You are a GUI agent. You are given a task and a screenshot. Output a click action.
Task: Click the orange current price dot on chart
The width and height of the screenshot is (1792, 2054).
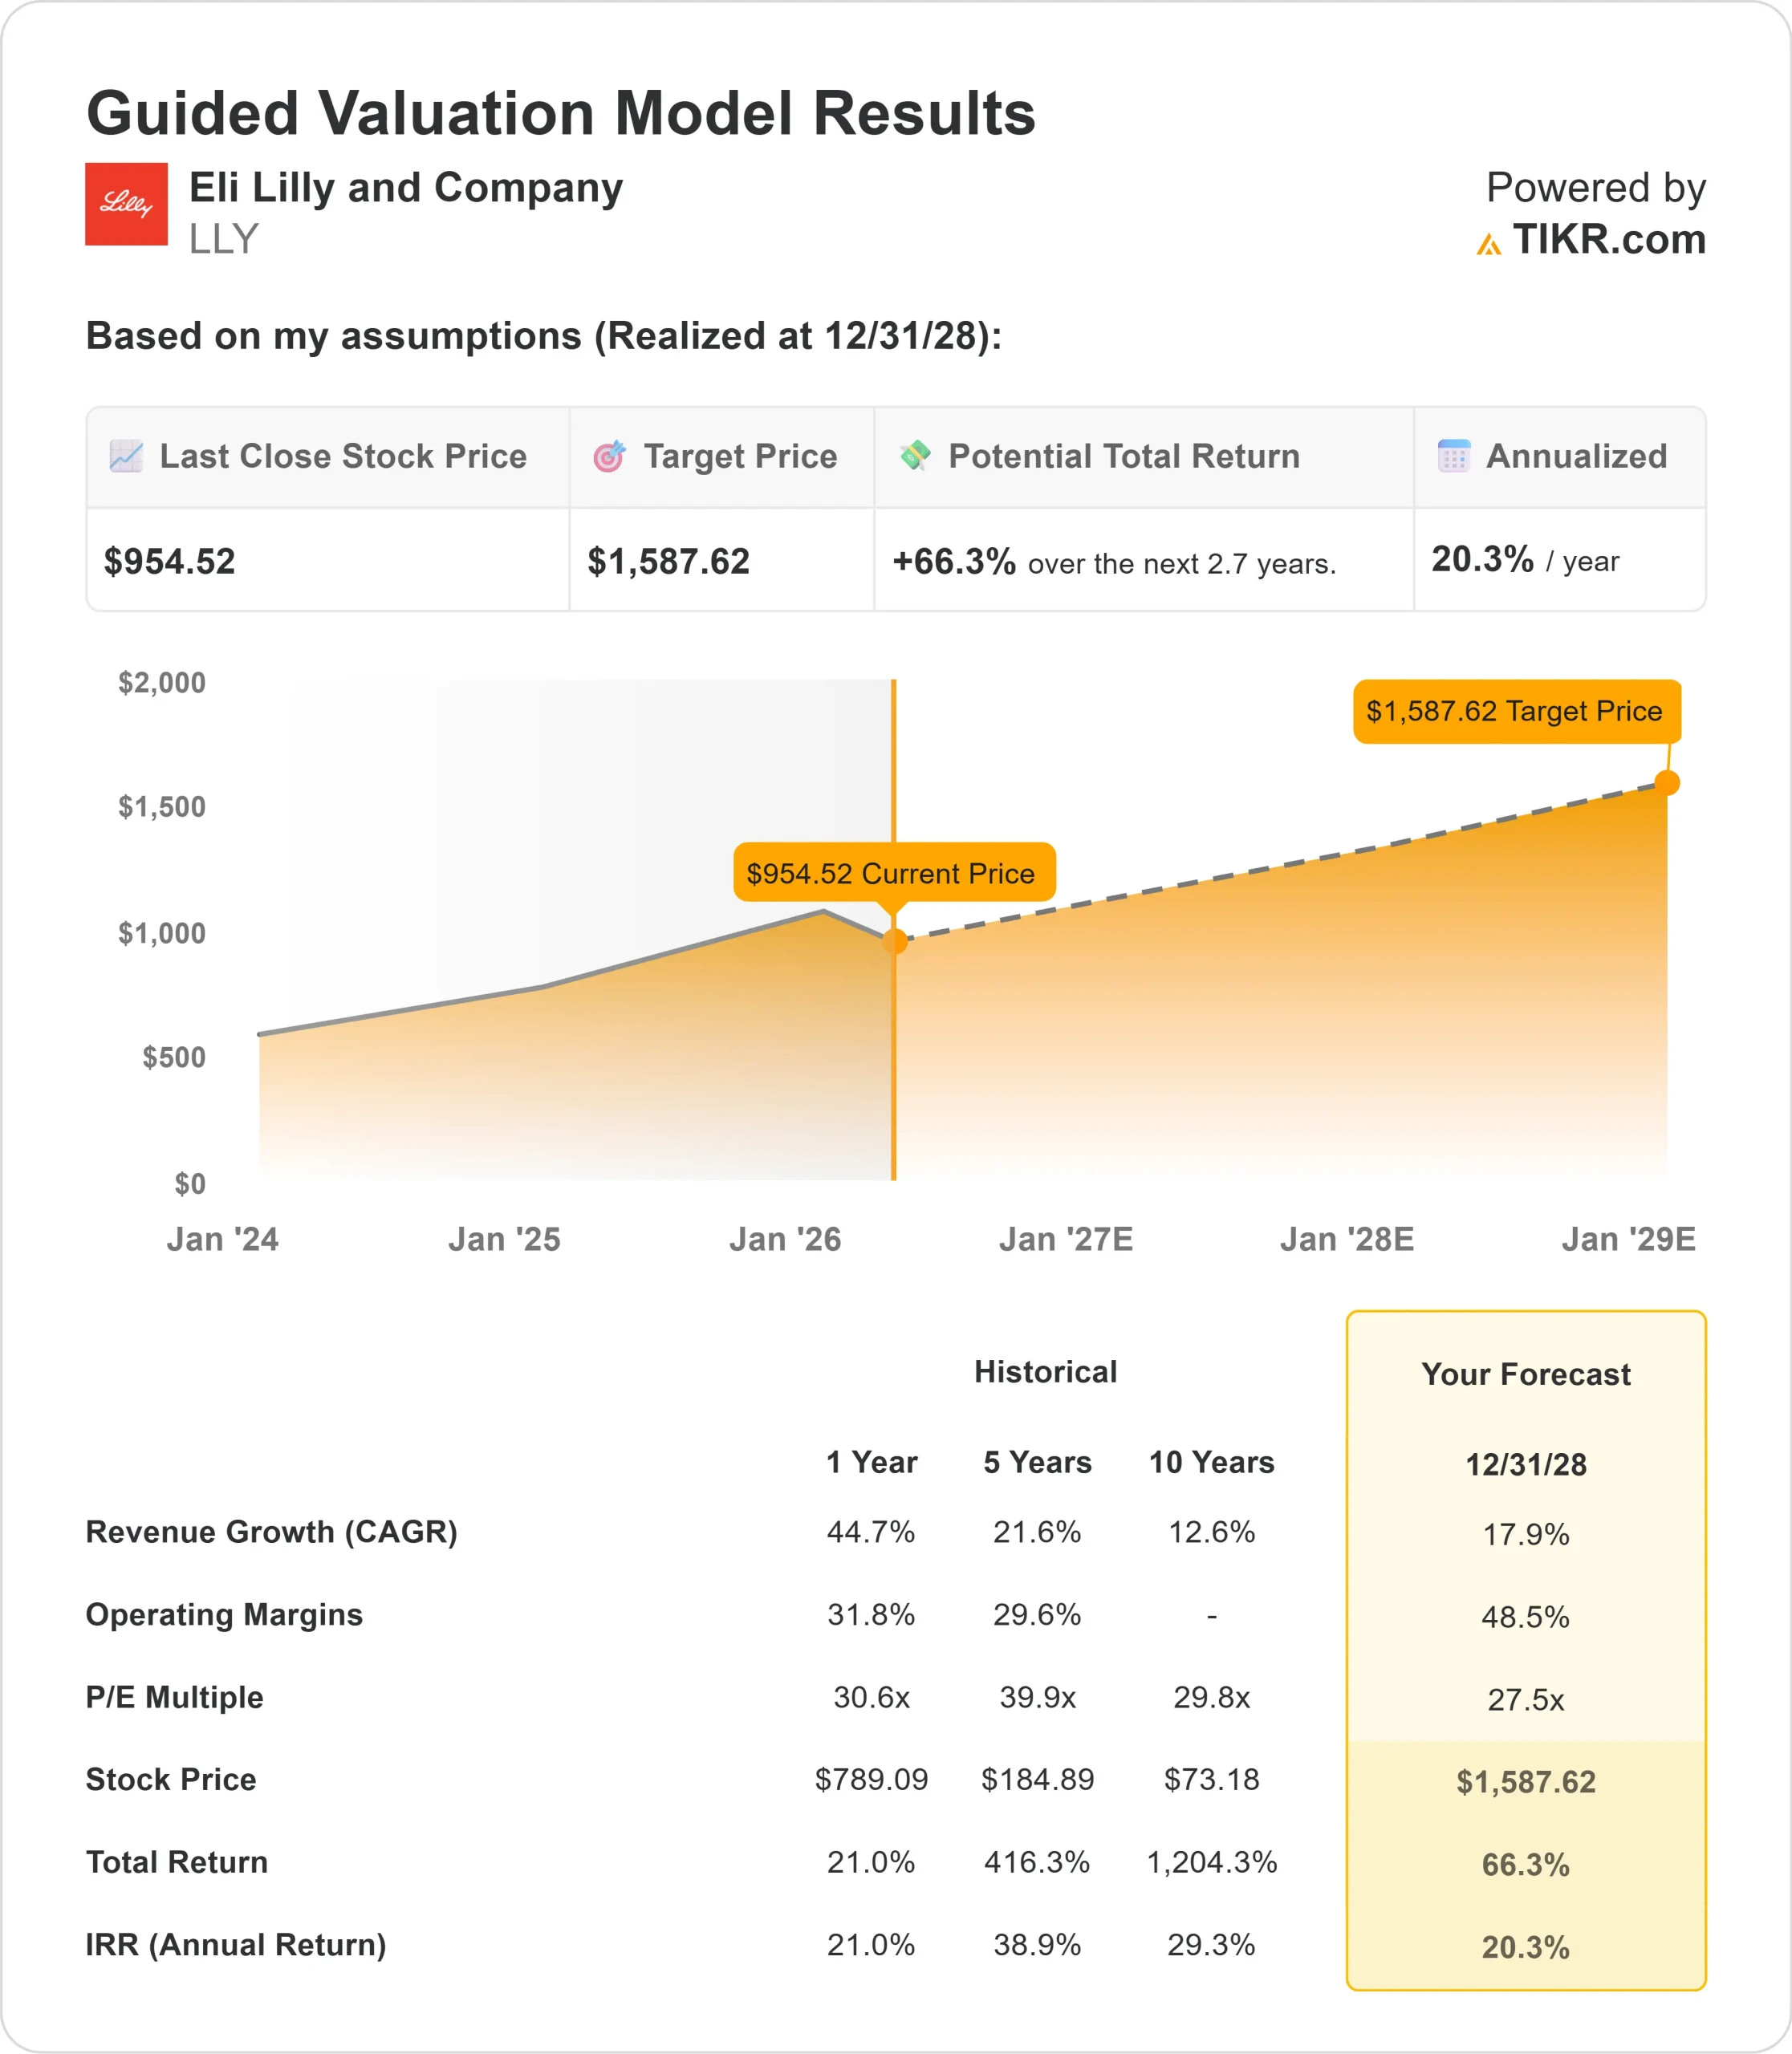[895, 941]
